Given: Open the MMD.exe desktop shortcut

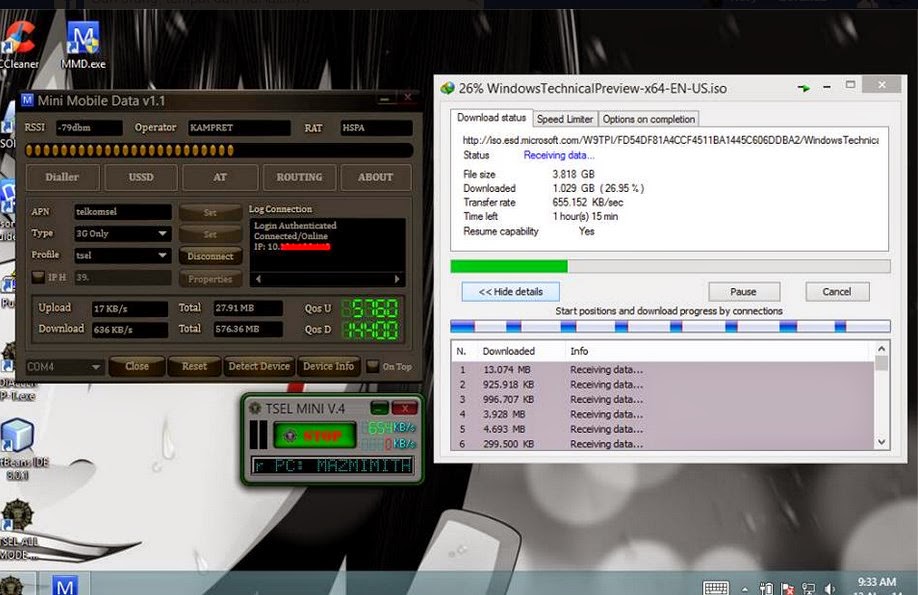Looking at the screenshot, I should 83,45.
